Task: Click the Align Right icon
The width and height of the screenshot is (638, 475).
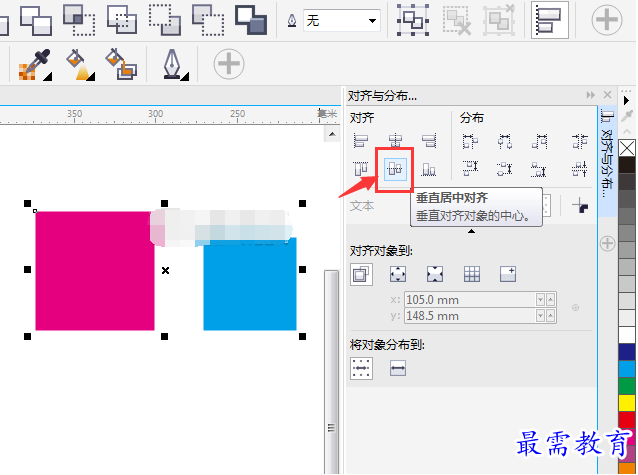Action: (429, 141)
